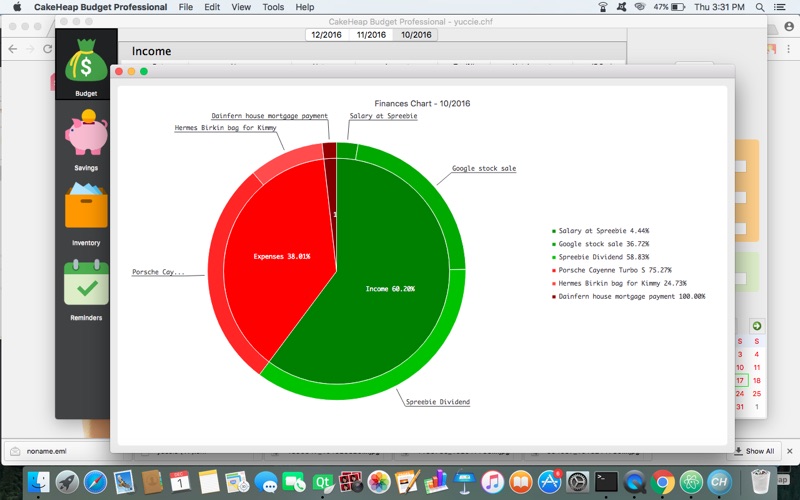Open CakeHeap Budget Professional app menu
The width and height of the screenshot is (800, 500).
101,7
